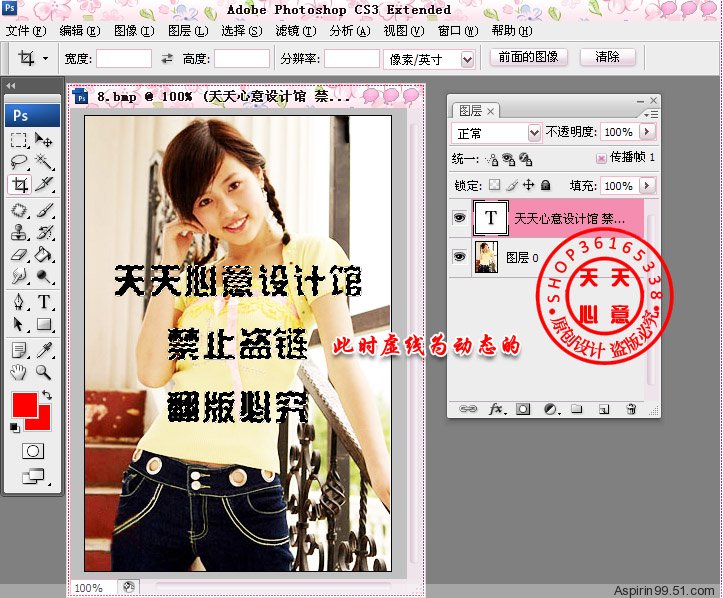Select the Clone Stamp tool
This screenshot has height=598, width=723.
pyautogui.click(x=19, y=232)
